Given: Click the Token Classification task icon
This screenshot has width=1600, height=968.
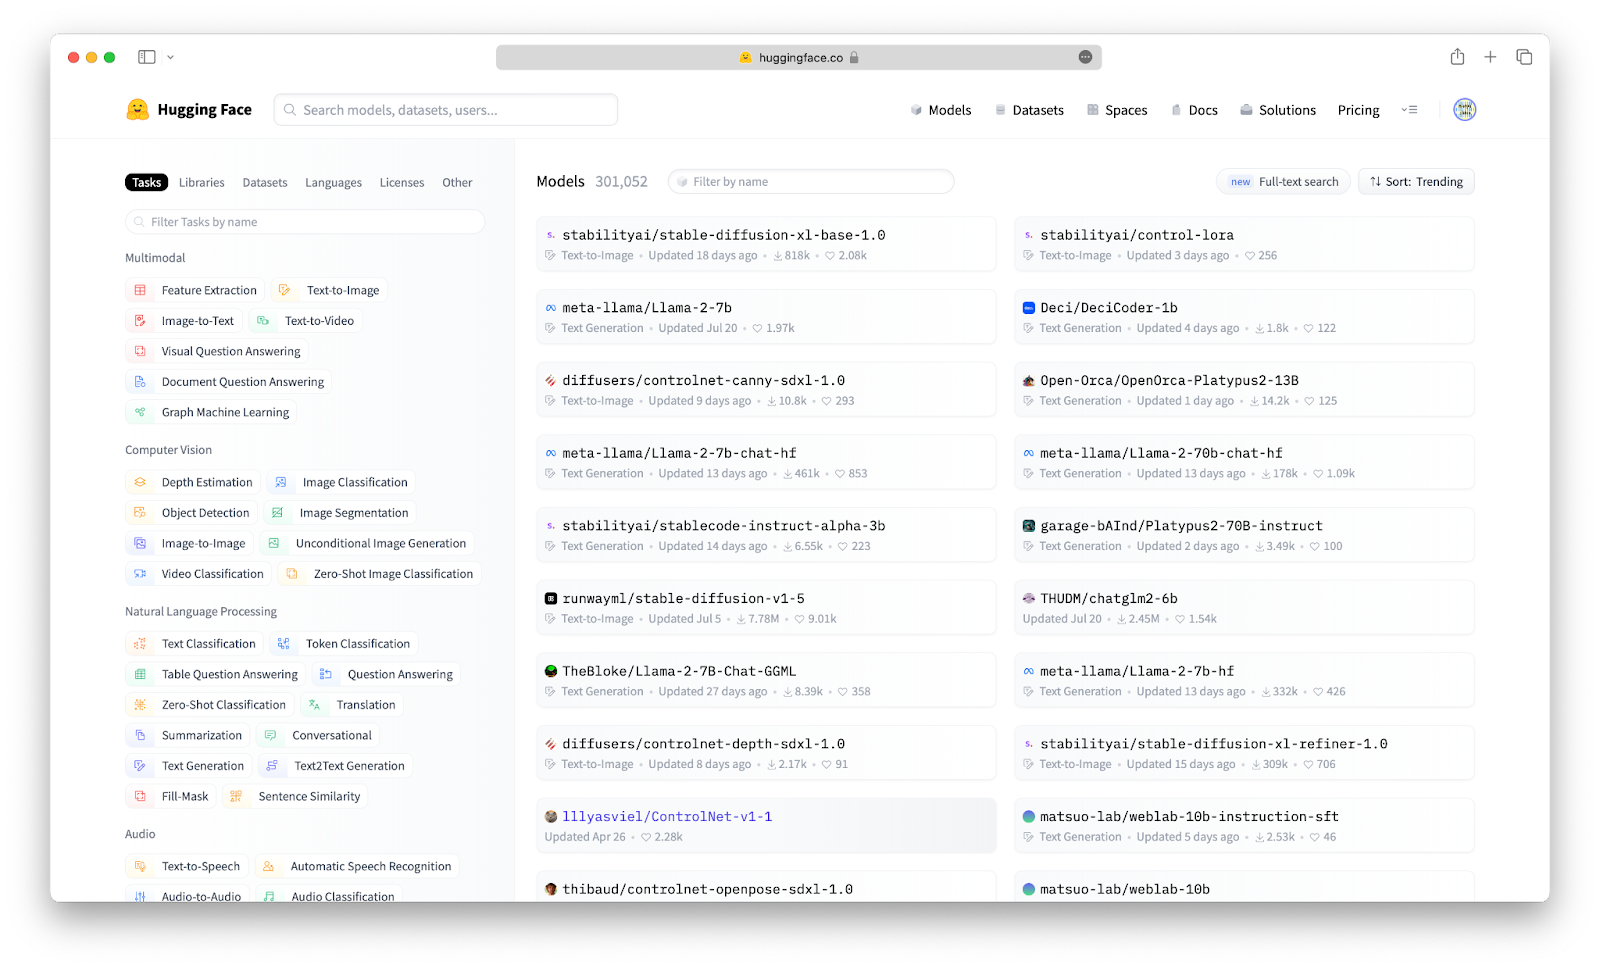Looking at the screenshot, I should 284,644.
